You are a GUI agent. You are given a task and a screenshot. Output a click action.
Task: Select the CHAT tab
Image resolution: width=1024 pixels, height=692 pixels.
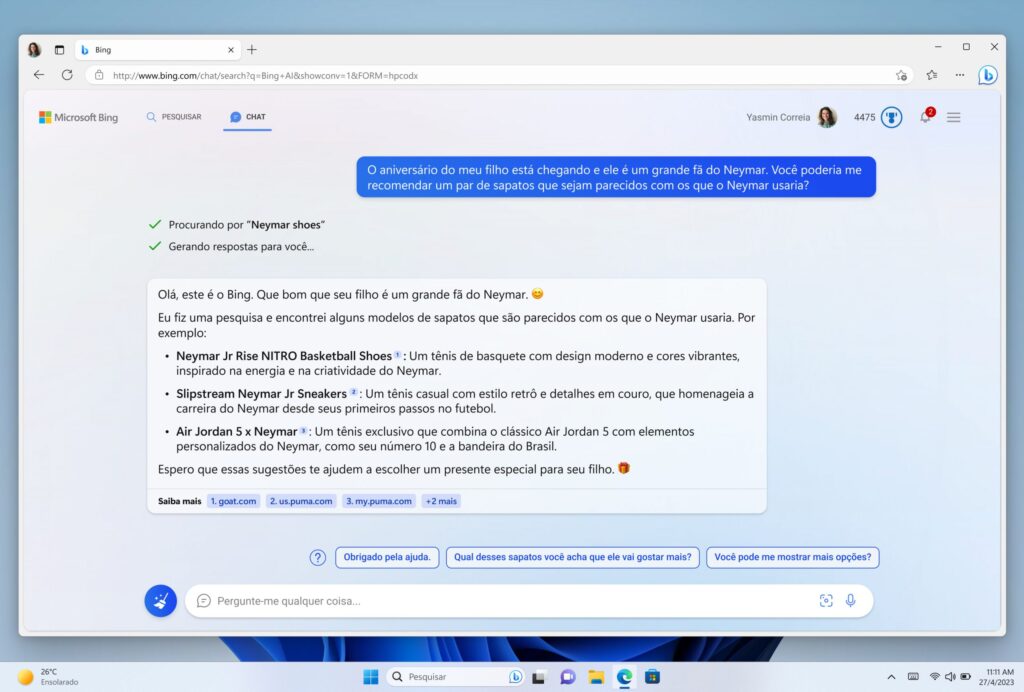tap(248, 117)
